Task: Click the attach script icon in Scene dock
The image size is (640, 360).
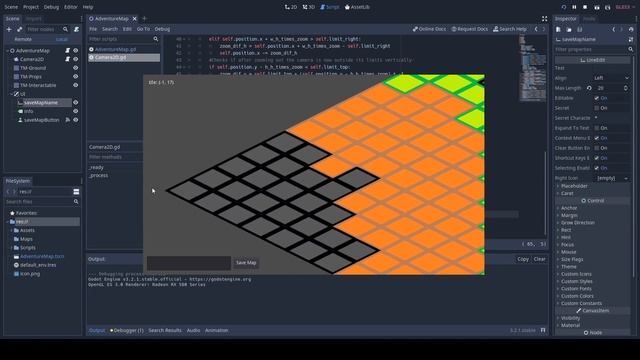Action: click(76, 29)
